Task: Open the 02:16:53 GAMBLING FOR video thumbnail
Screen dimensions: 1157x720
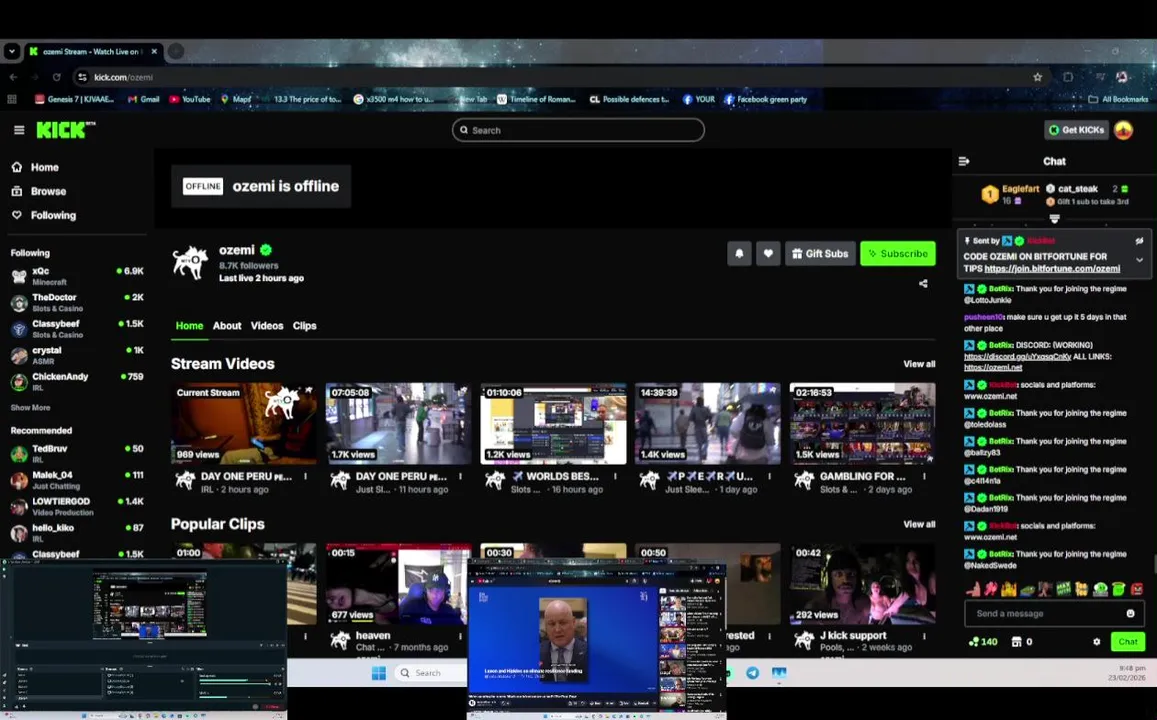Action: click(863, 423)
